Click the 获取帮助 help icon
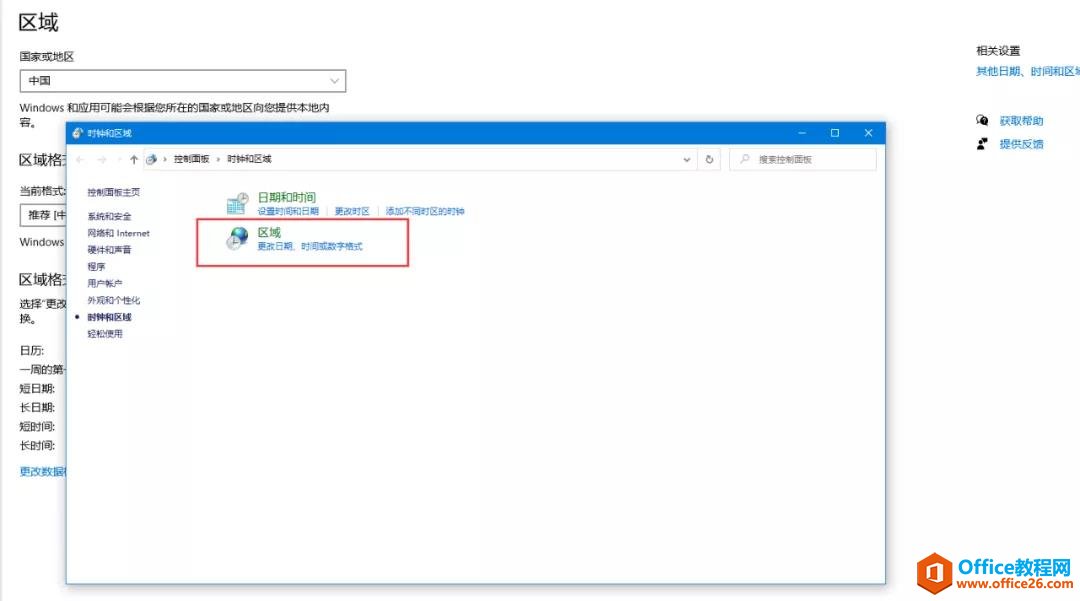 [x=983, y=120]
